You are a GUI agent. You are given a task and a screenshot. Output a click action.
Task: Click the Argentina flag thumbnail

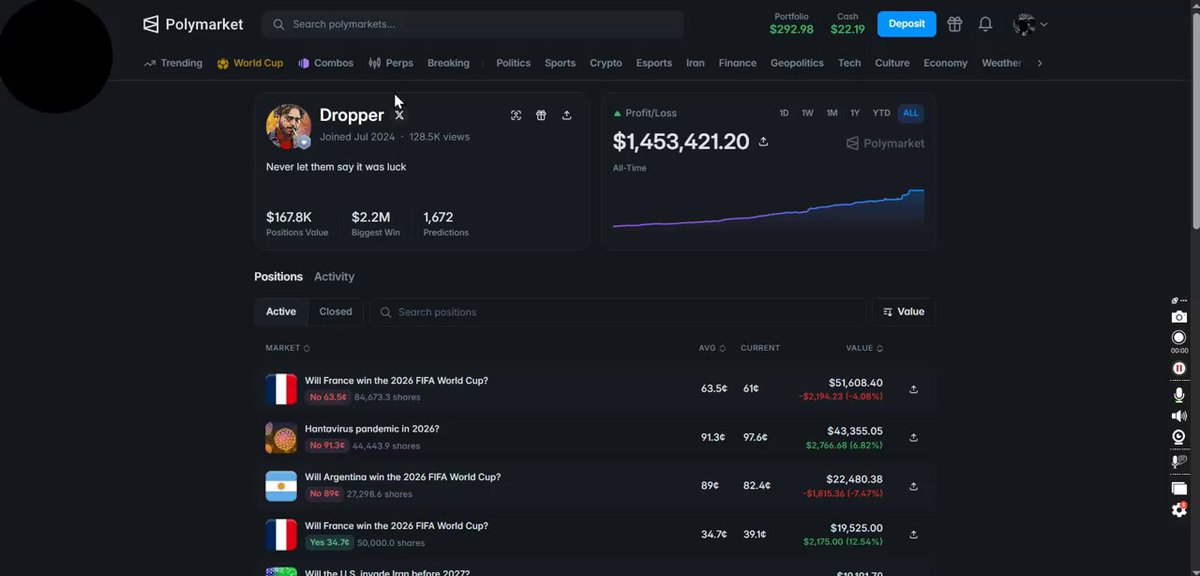point(281,486)
